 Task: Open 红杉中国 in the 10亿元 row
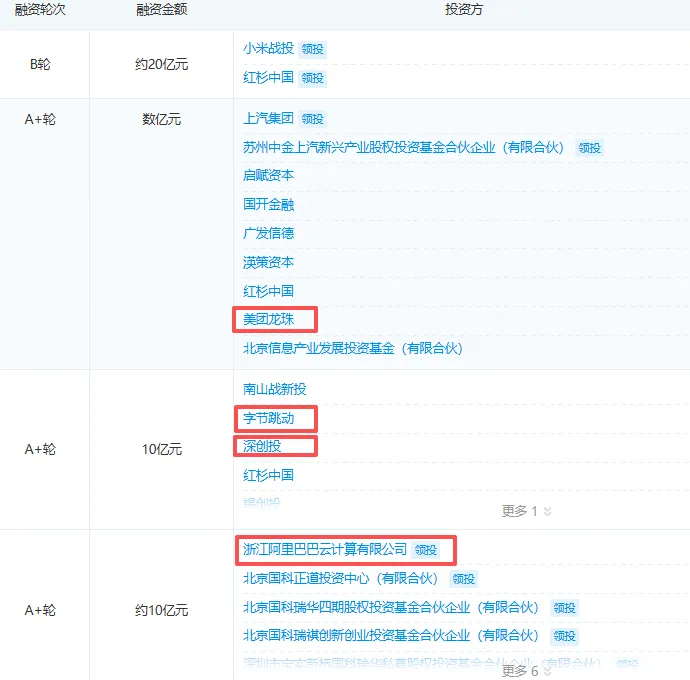pyautogui.click(x=268, y=475)
